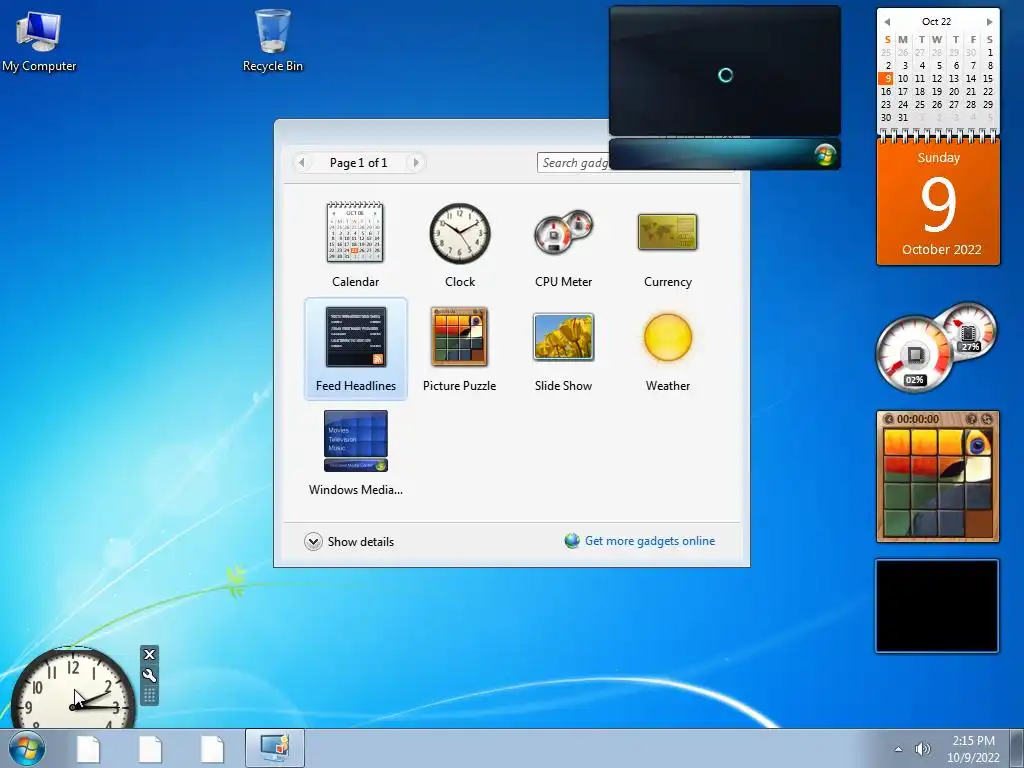This screenshot has height=768, width=1024.
Task: Show the Picture Puzzle solved picture
Action: click(971, 419)
